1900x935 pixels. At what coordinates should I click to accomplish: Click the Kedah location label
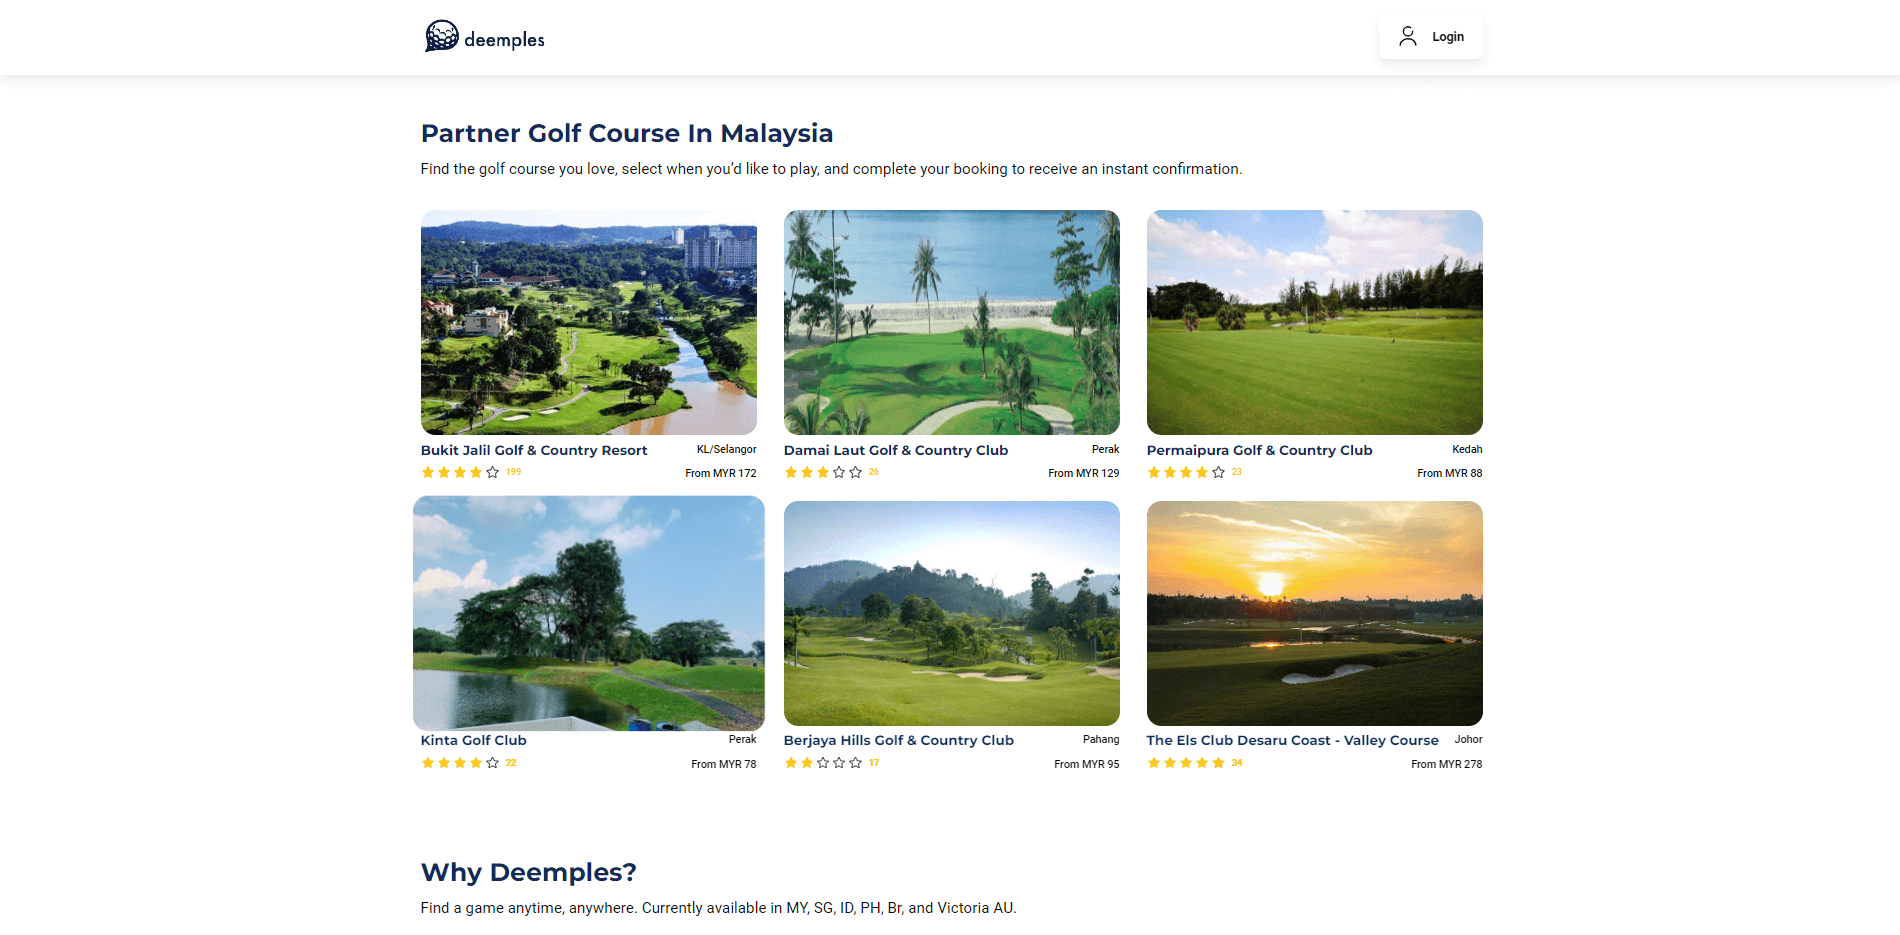(1467, 450)
